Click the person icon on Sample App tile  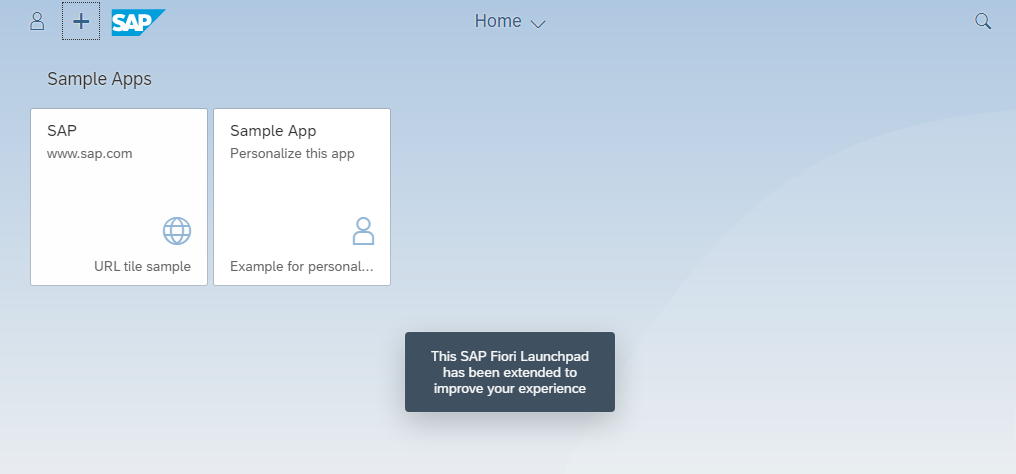tap(364, 231)
